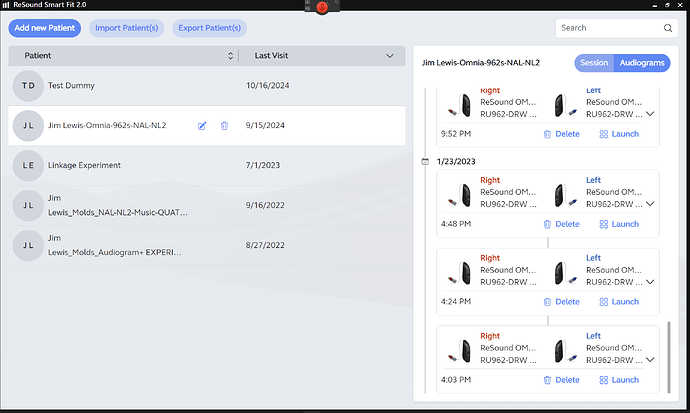
Task: Click the TD avatar for Test Dummy
Action: (x=28, y=86)
